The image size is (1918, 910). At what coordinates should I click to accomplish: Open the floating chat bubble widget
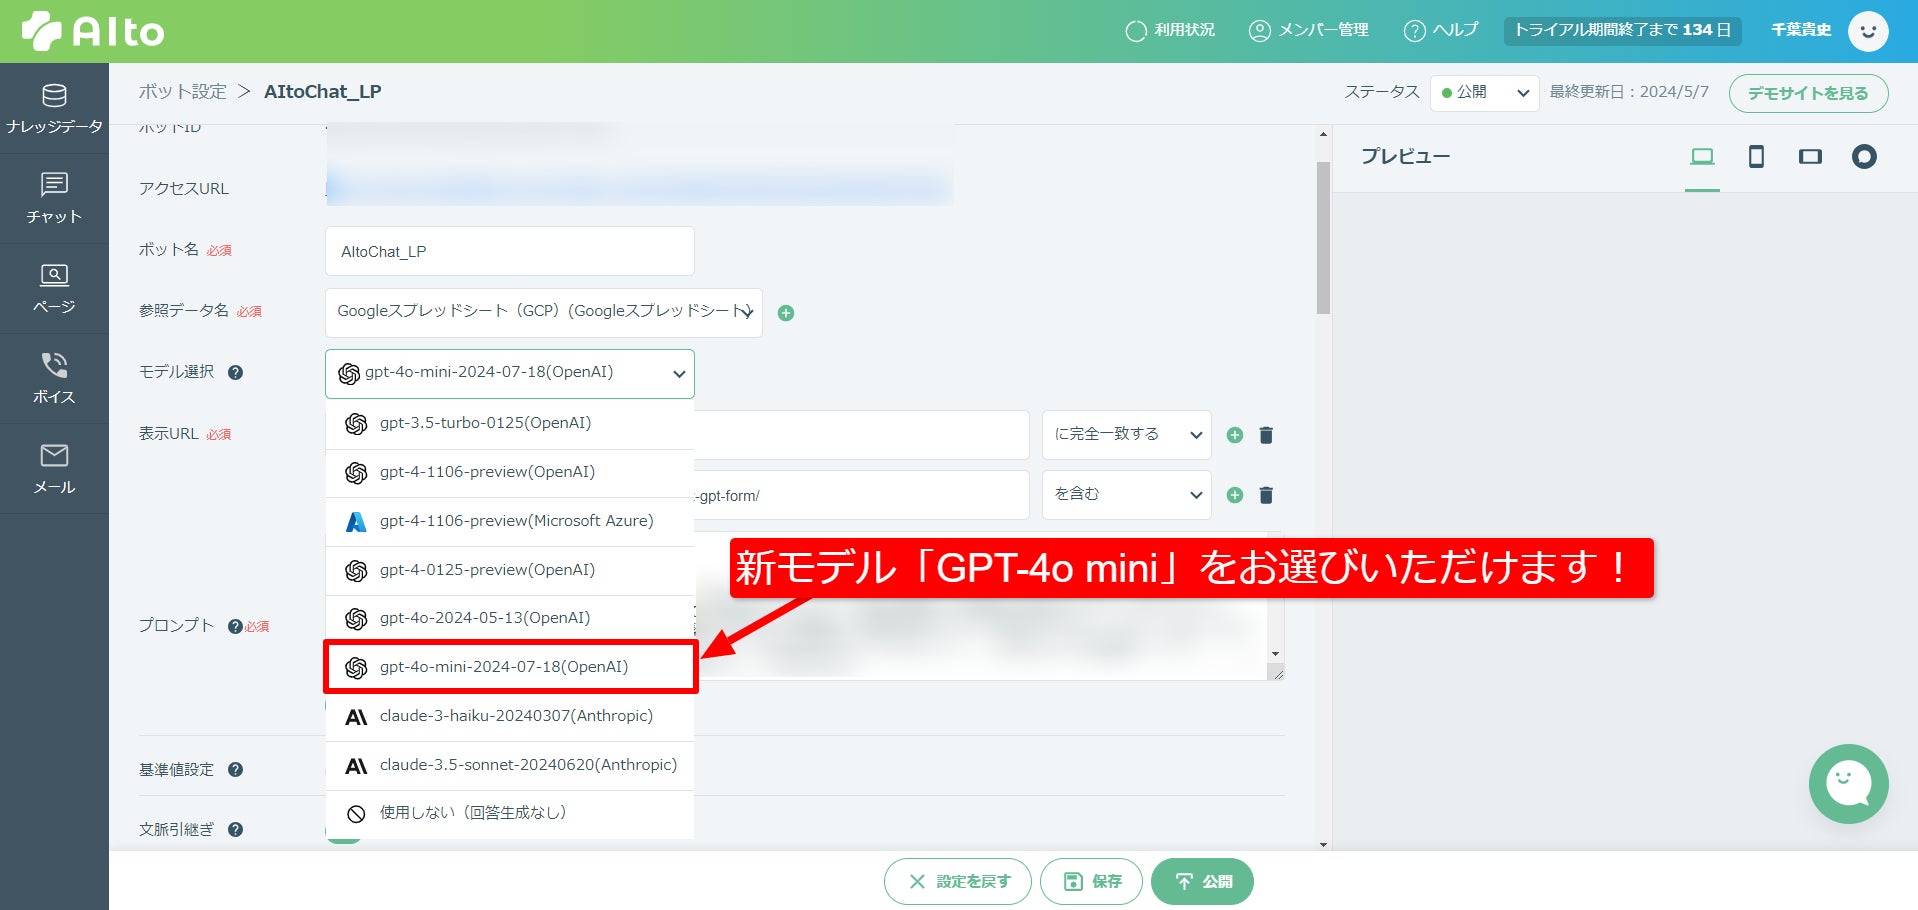coord(1848,784)
